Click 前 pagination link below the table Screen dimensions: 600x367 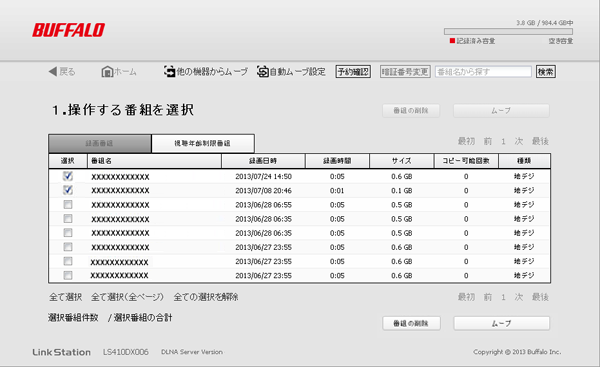tap(488, 297)
